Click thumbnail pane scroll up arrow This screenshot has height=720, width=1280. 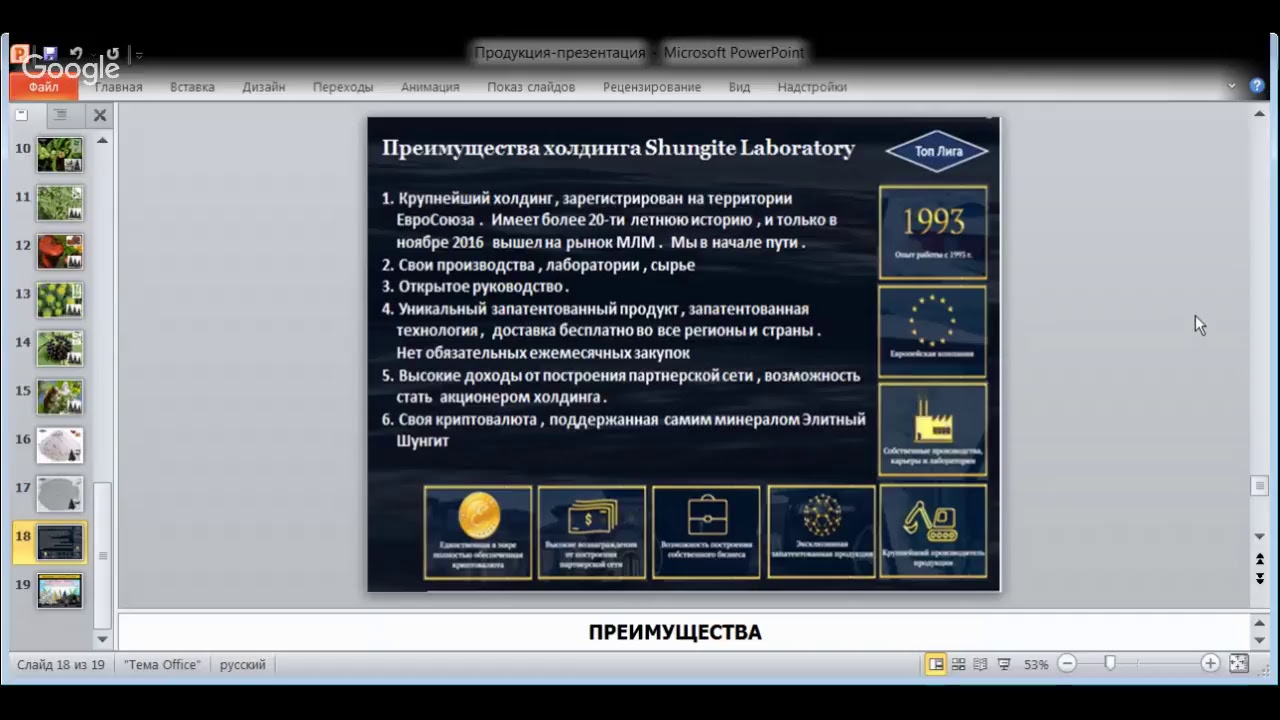coord(102,140)
